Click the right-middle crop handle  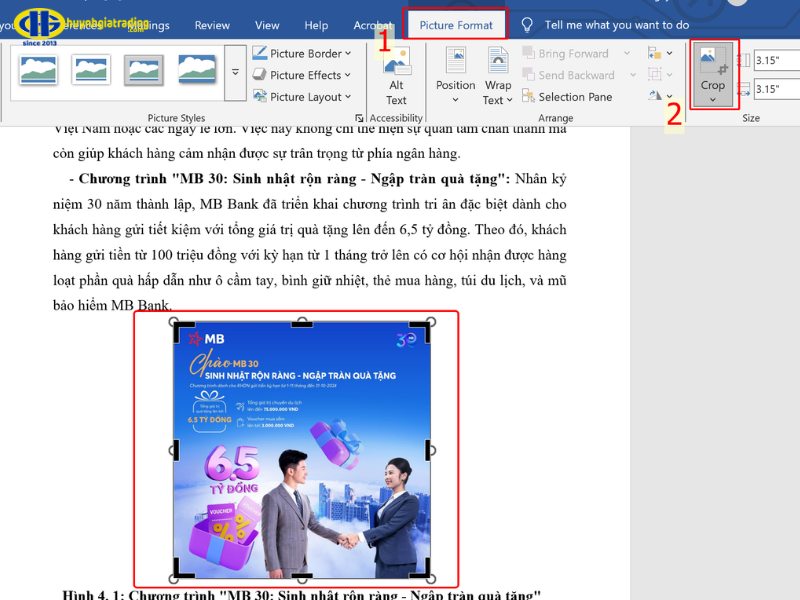[x=428, y=451]
